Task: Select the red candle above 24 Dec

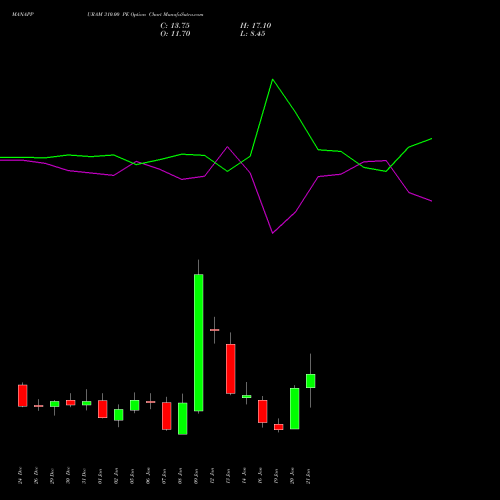Action: (23, 396)
